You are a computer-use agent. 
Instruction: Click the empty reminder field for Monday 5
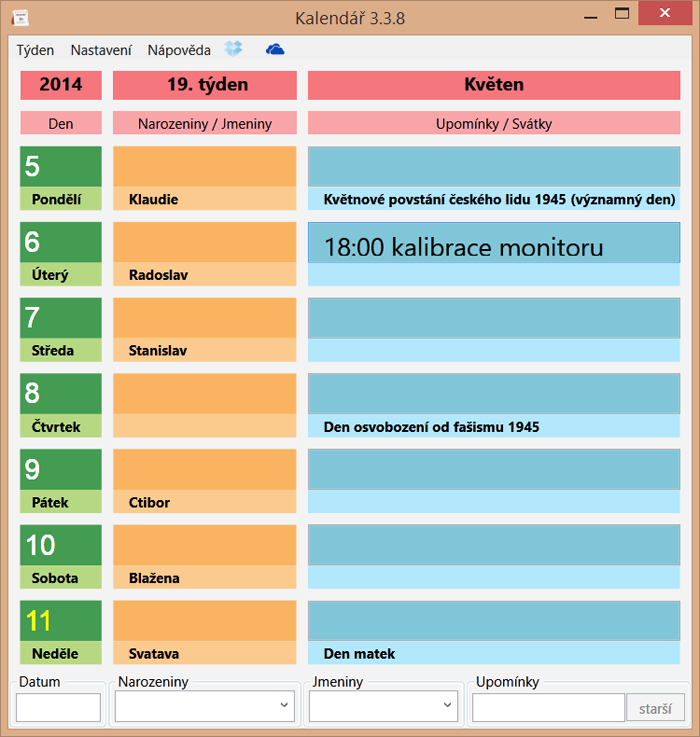pos(494,166)
